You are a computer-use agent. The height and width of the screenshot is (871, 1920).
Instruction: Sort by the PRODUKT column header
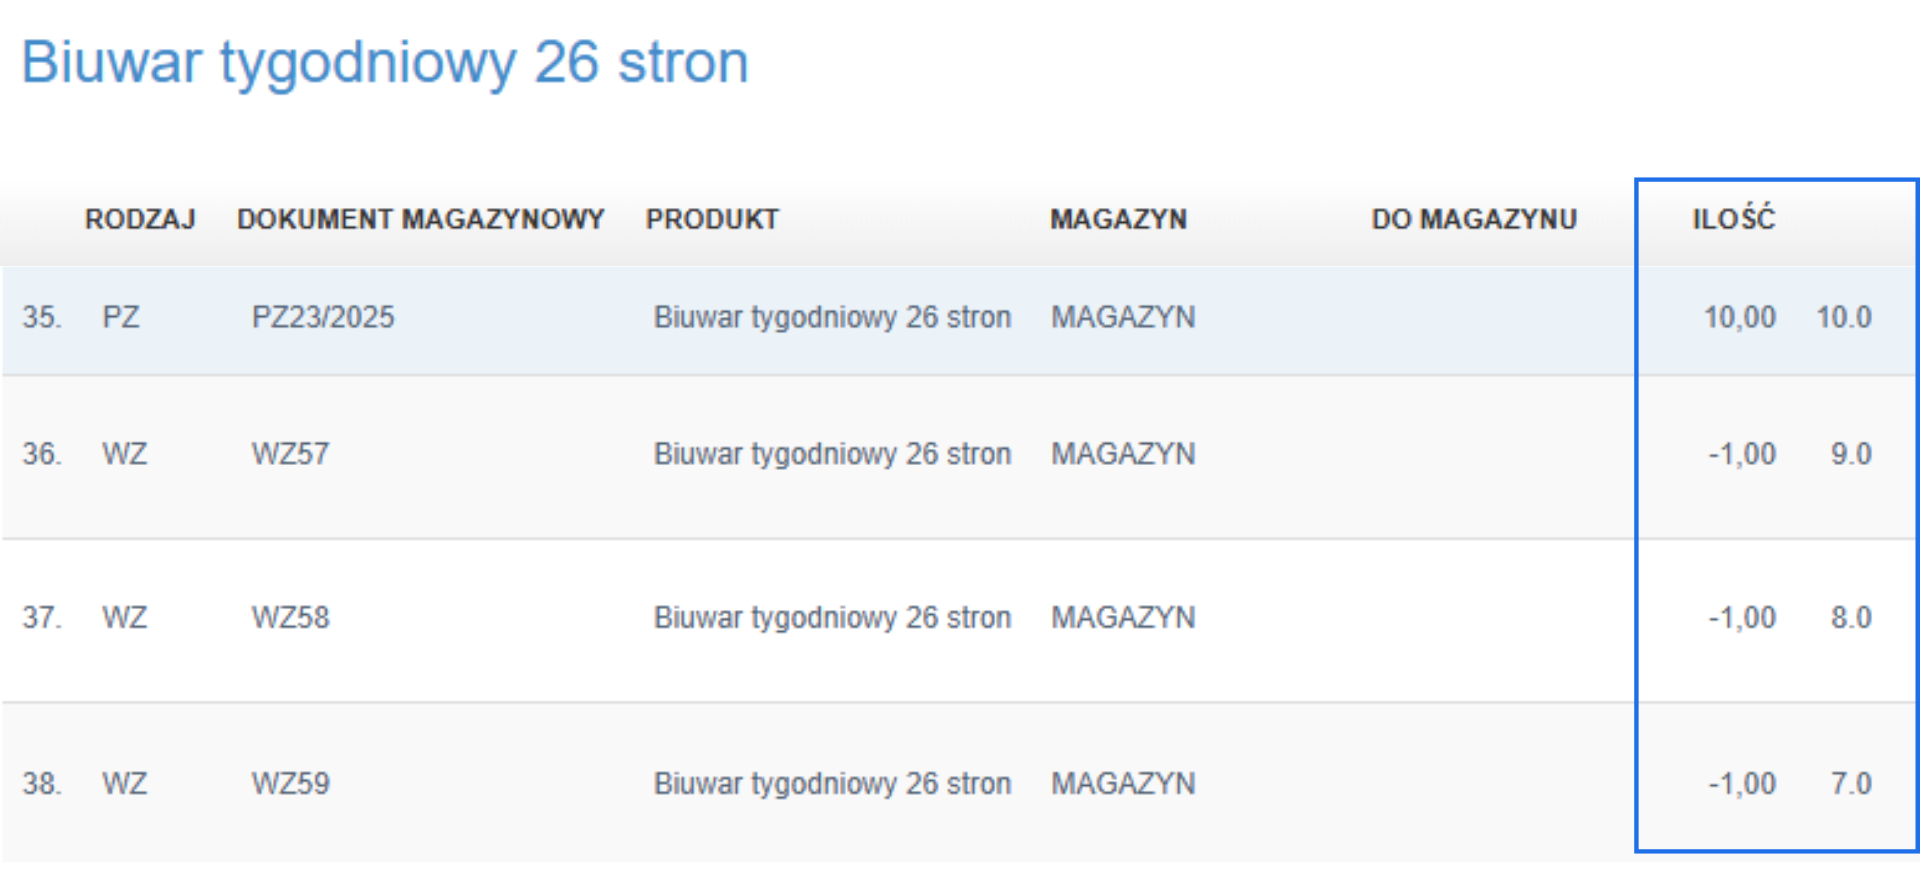[x=712, y=218]
